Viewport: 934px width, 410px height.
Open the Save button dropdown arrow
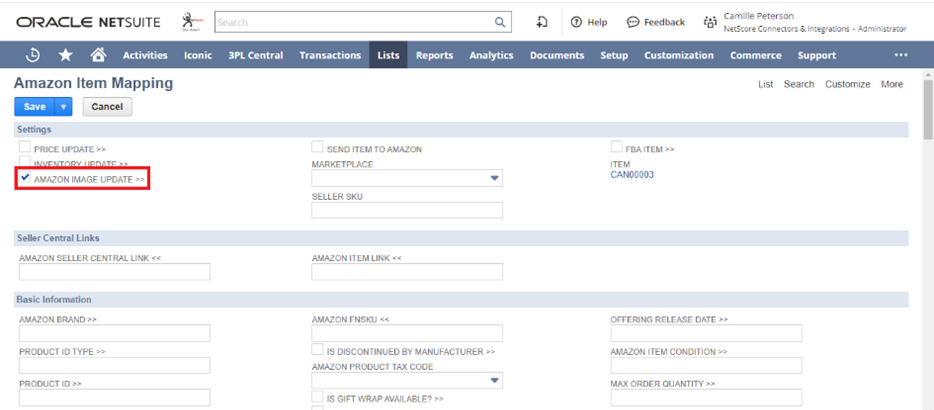64,106
